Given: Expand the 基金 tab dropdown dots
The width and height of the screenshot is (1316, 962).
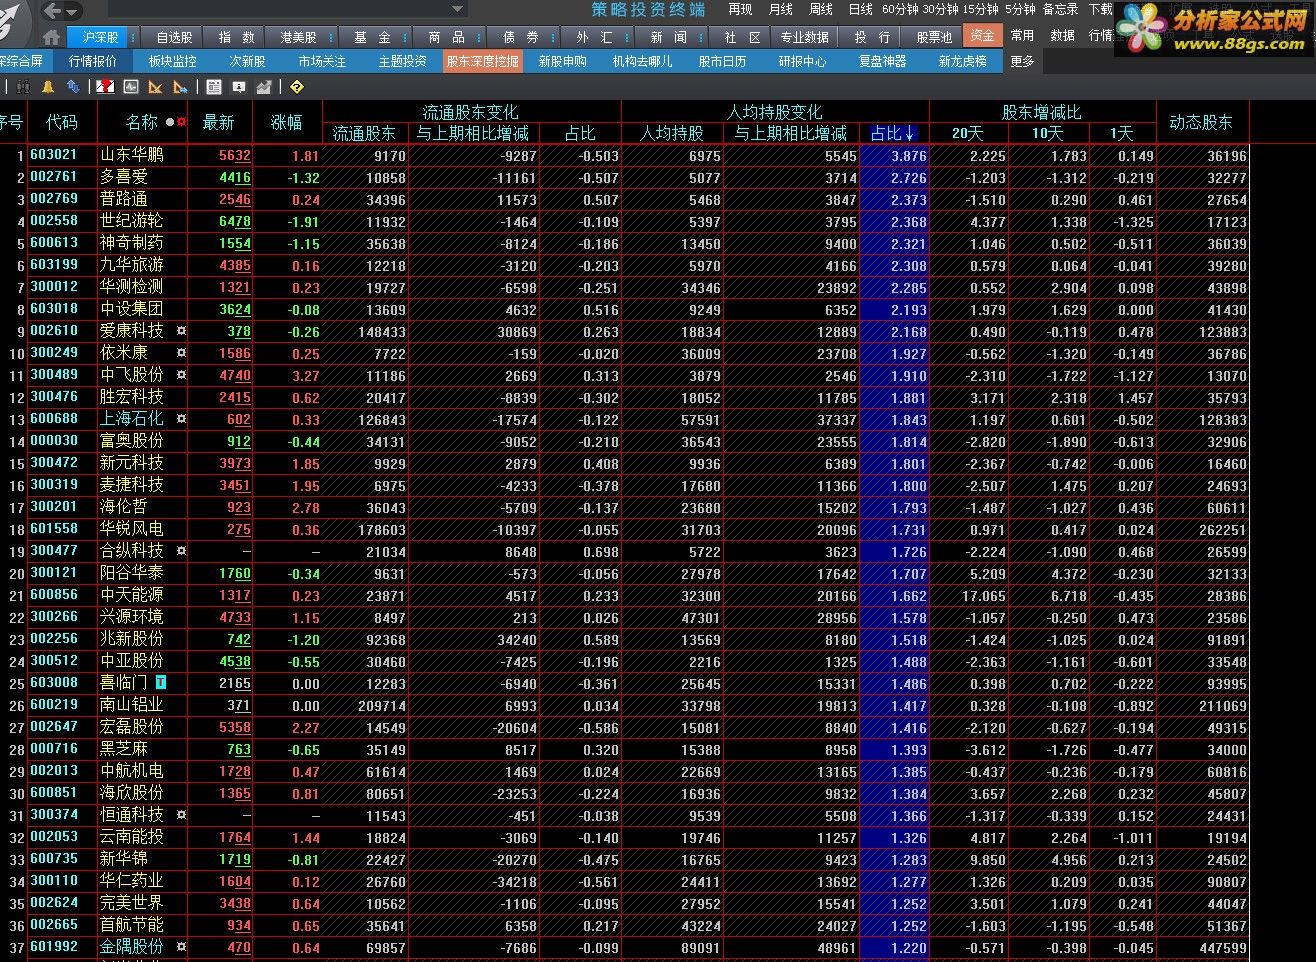Looking at the screenshot, I should pyautogui.click(x=403, y=37).
